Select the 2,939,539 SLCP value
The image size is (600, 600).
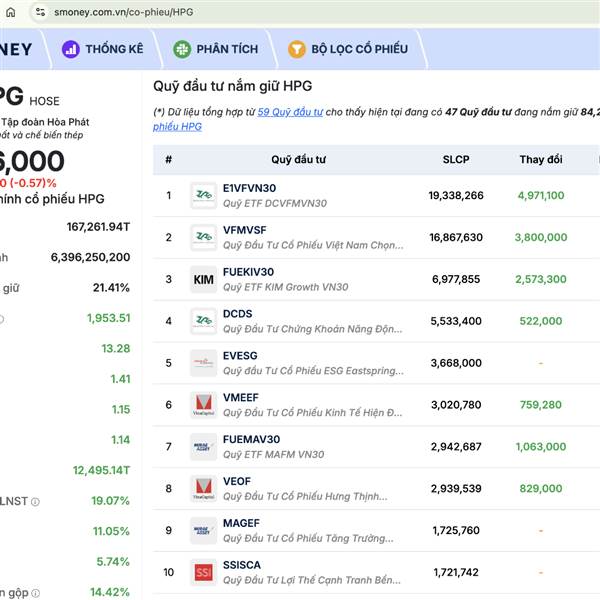click(456, 489)
